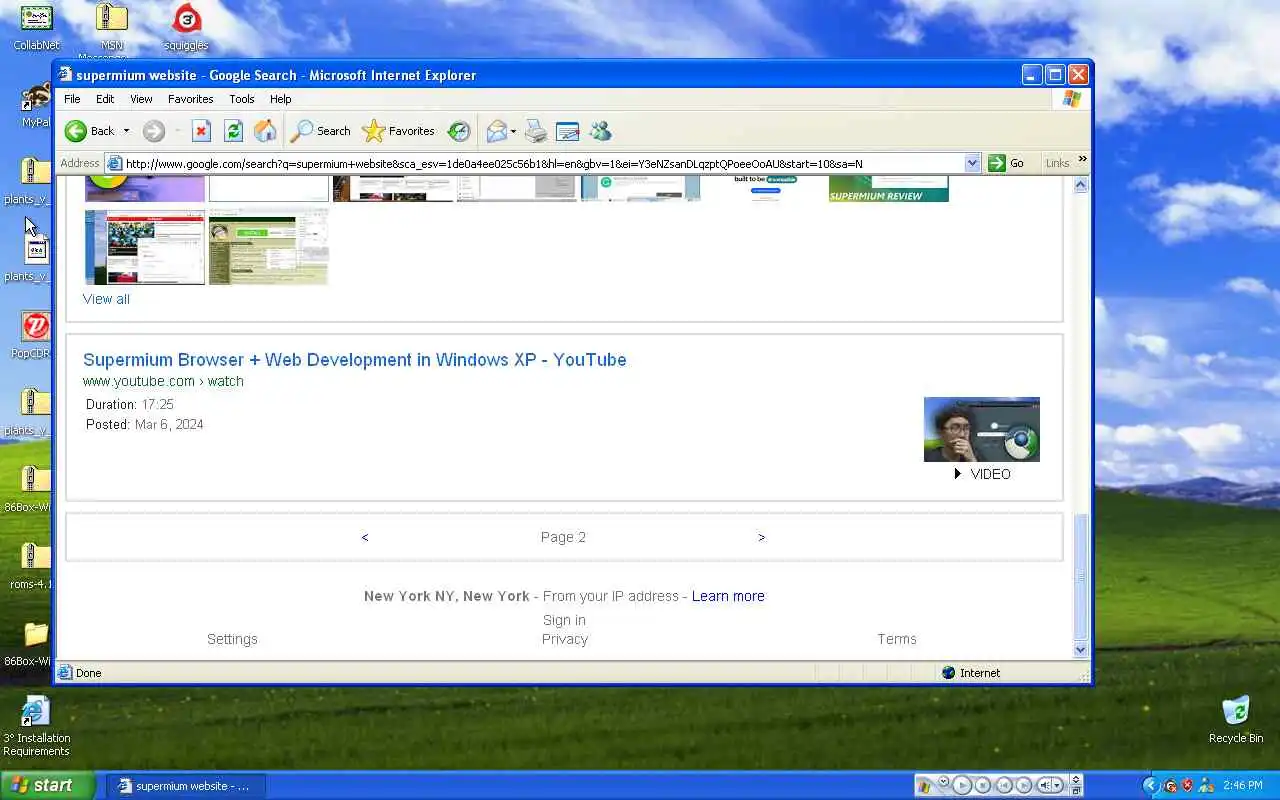Open the Privacy footer link
Image resolution: width=1280 pixels, height=800 pixels.
tap(565, 639)
